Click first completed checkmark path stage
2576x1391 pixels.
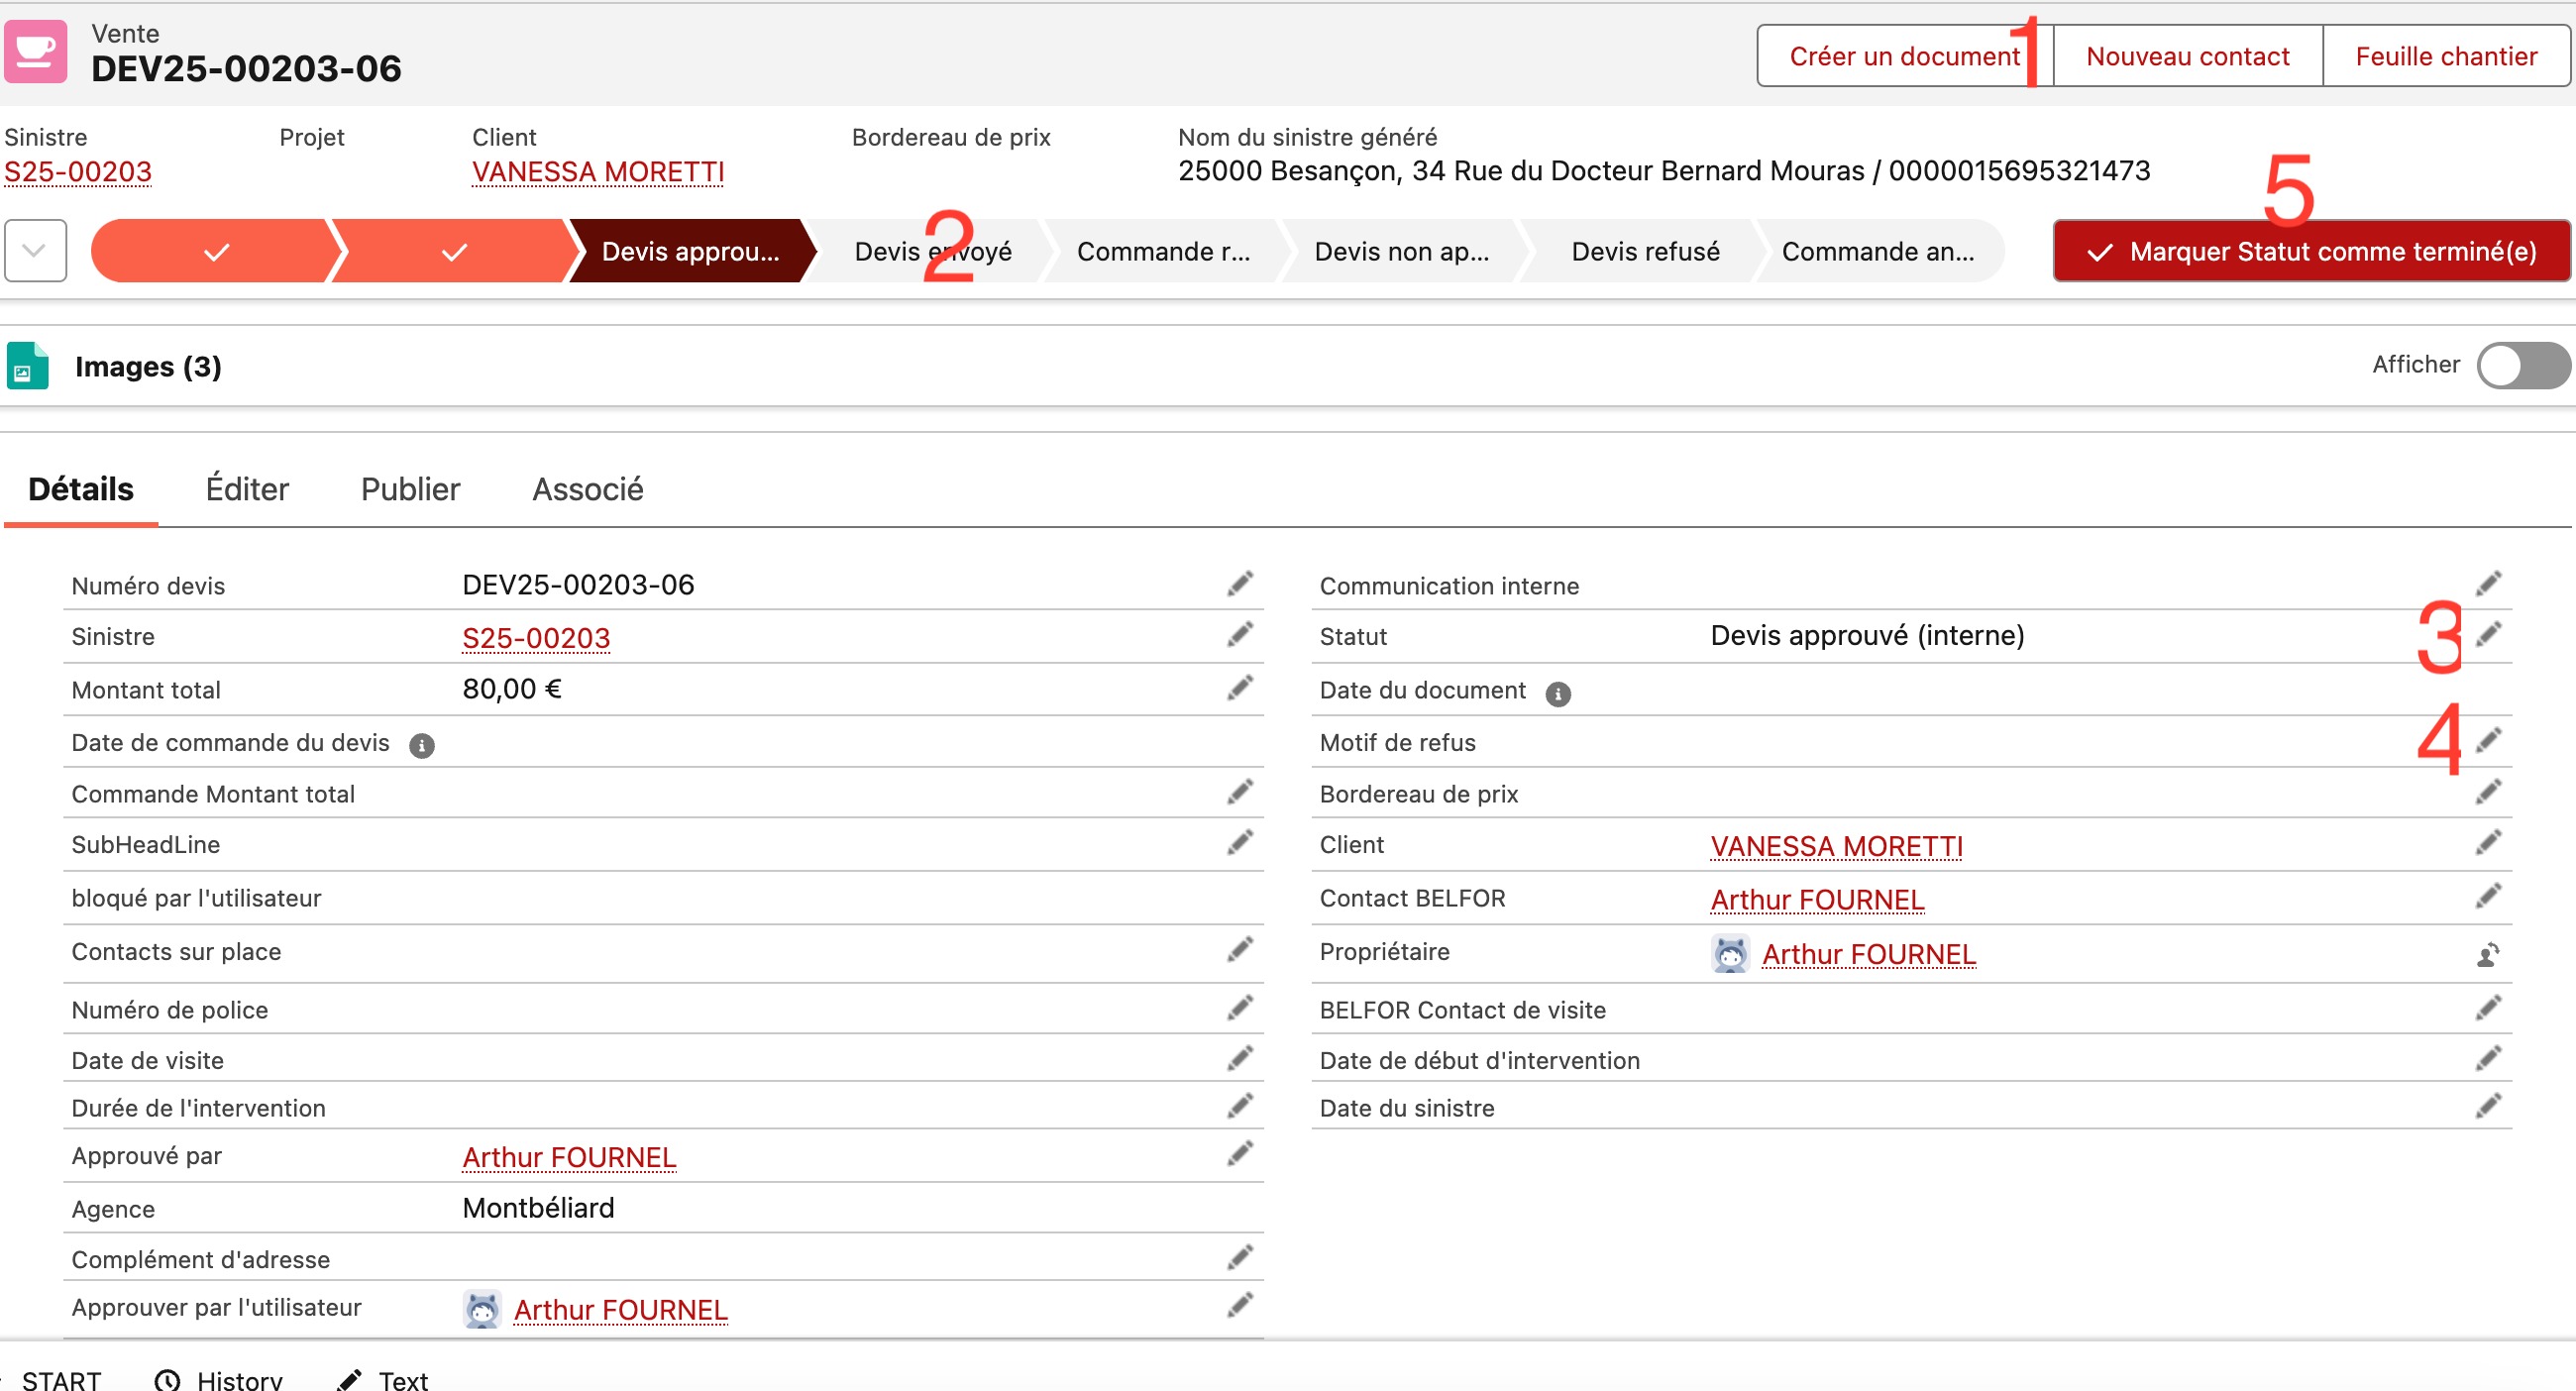click(214, 251)
